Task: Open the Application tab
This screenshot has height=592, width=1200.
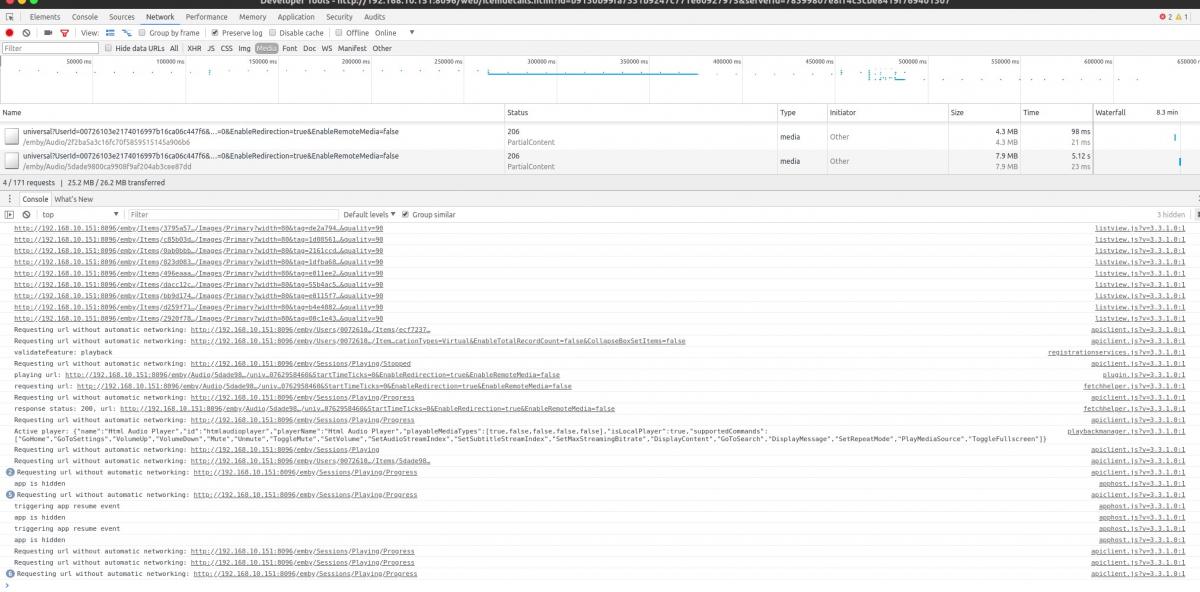Action: [296, 17]
